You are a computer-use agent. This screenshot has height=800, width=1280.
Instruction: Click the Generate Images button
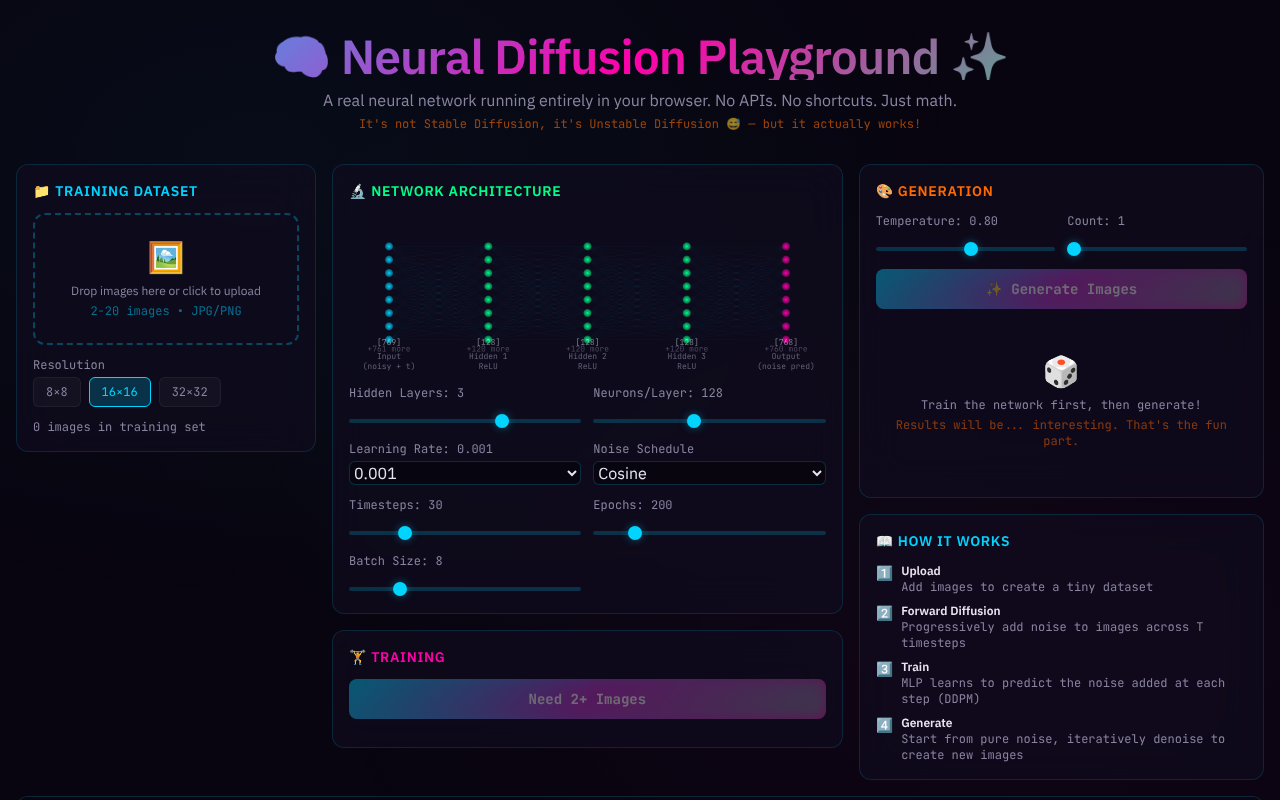1060,288
